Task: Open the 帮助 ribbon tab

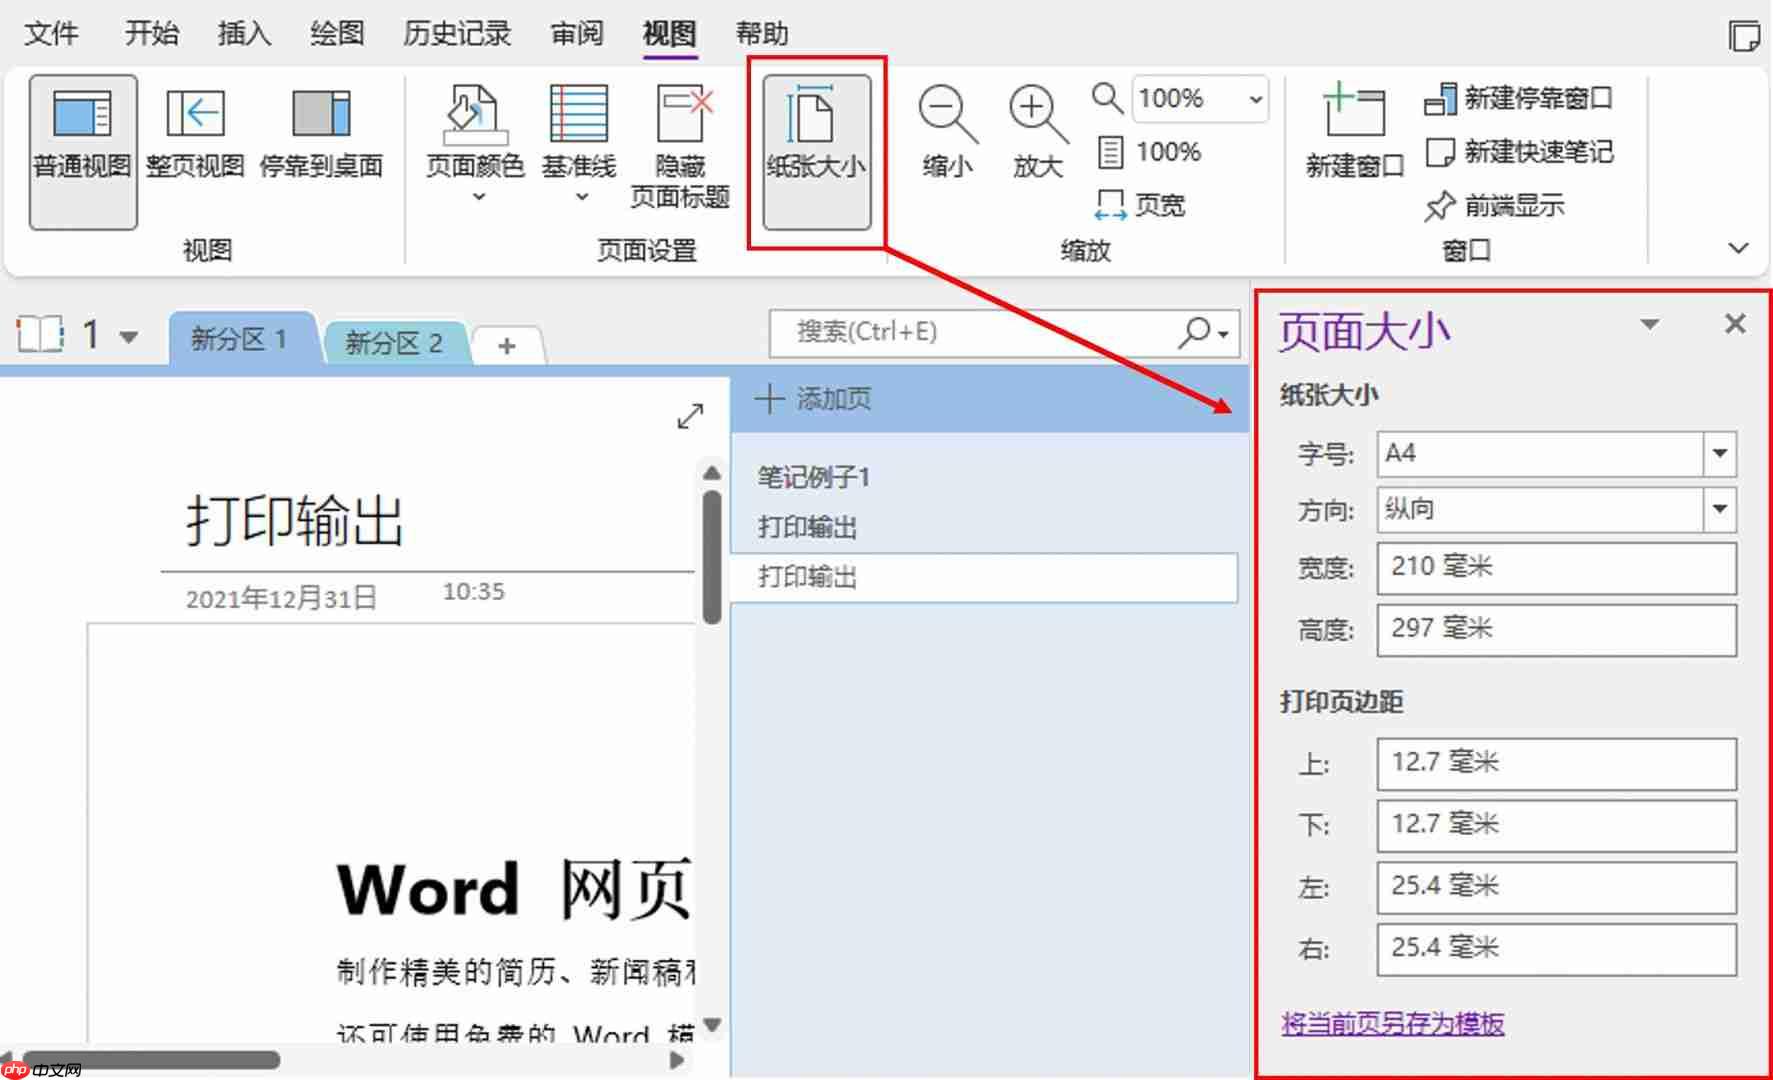Action: pos(762,34)
